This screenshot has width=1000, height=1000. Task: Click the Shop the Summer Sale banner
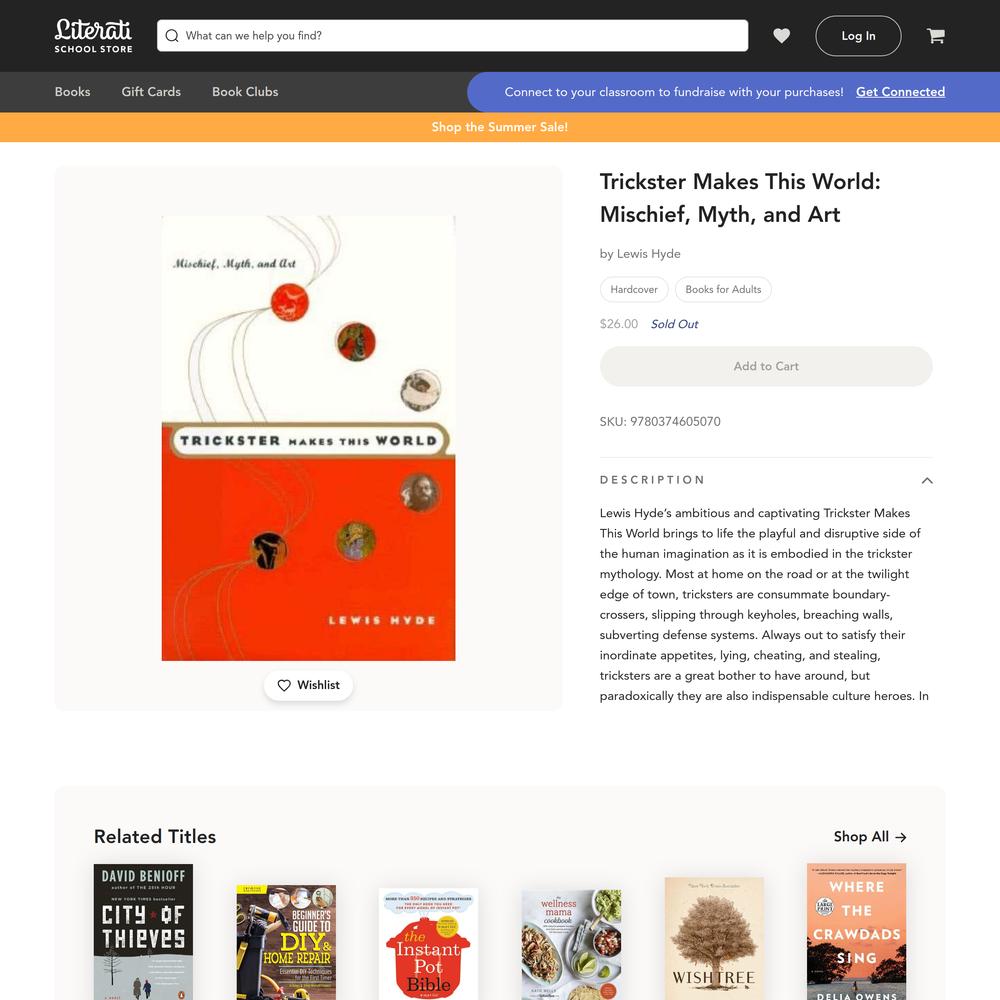500,127
